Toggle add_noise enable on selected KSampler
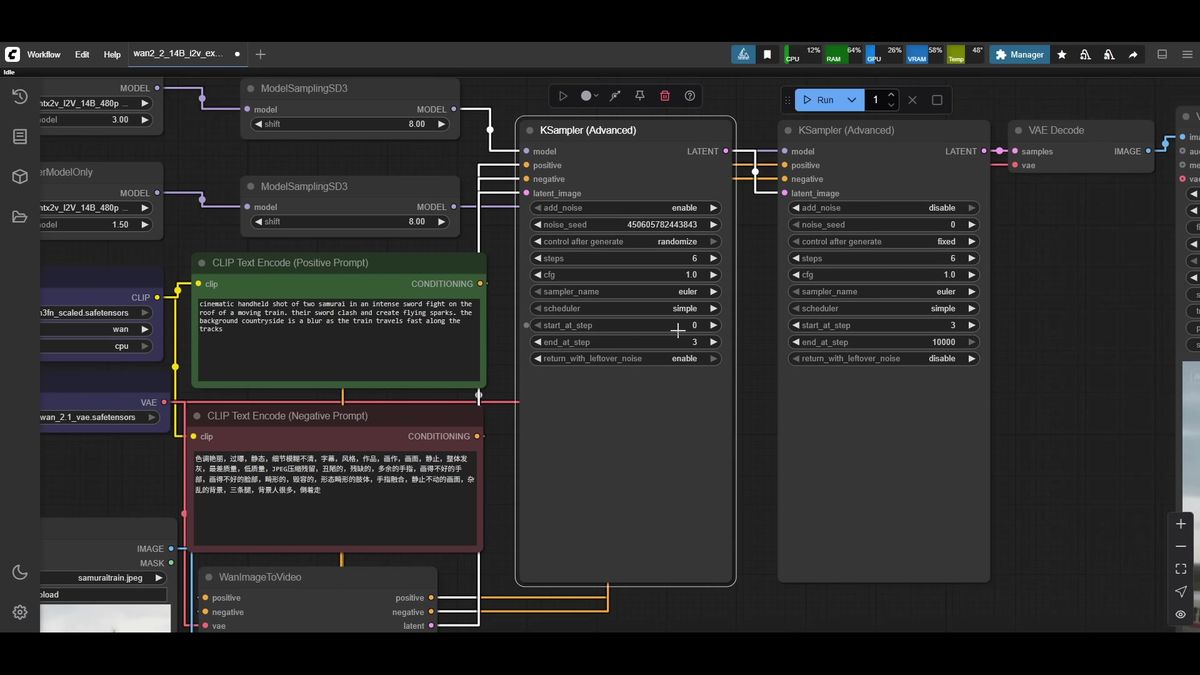The image size is (1200, 675). pyautogui.click(x=625, y=208)
